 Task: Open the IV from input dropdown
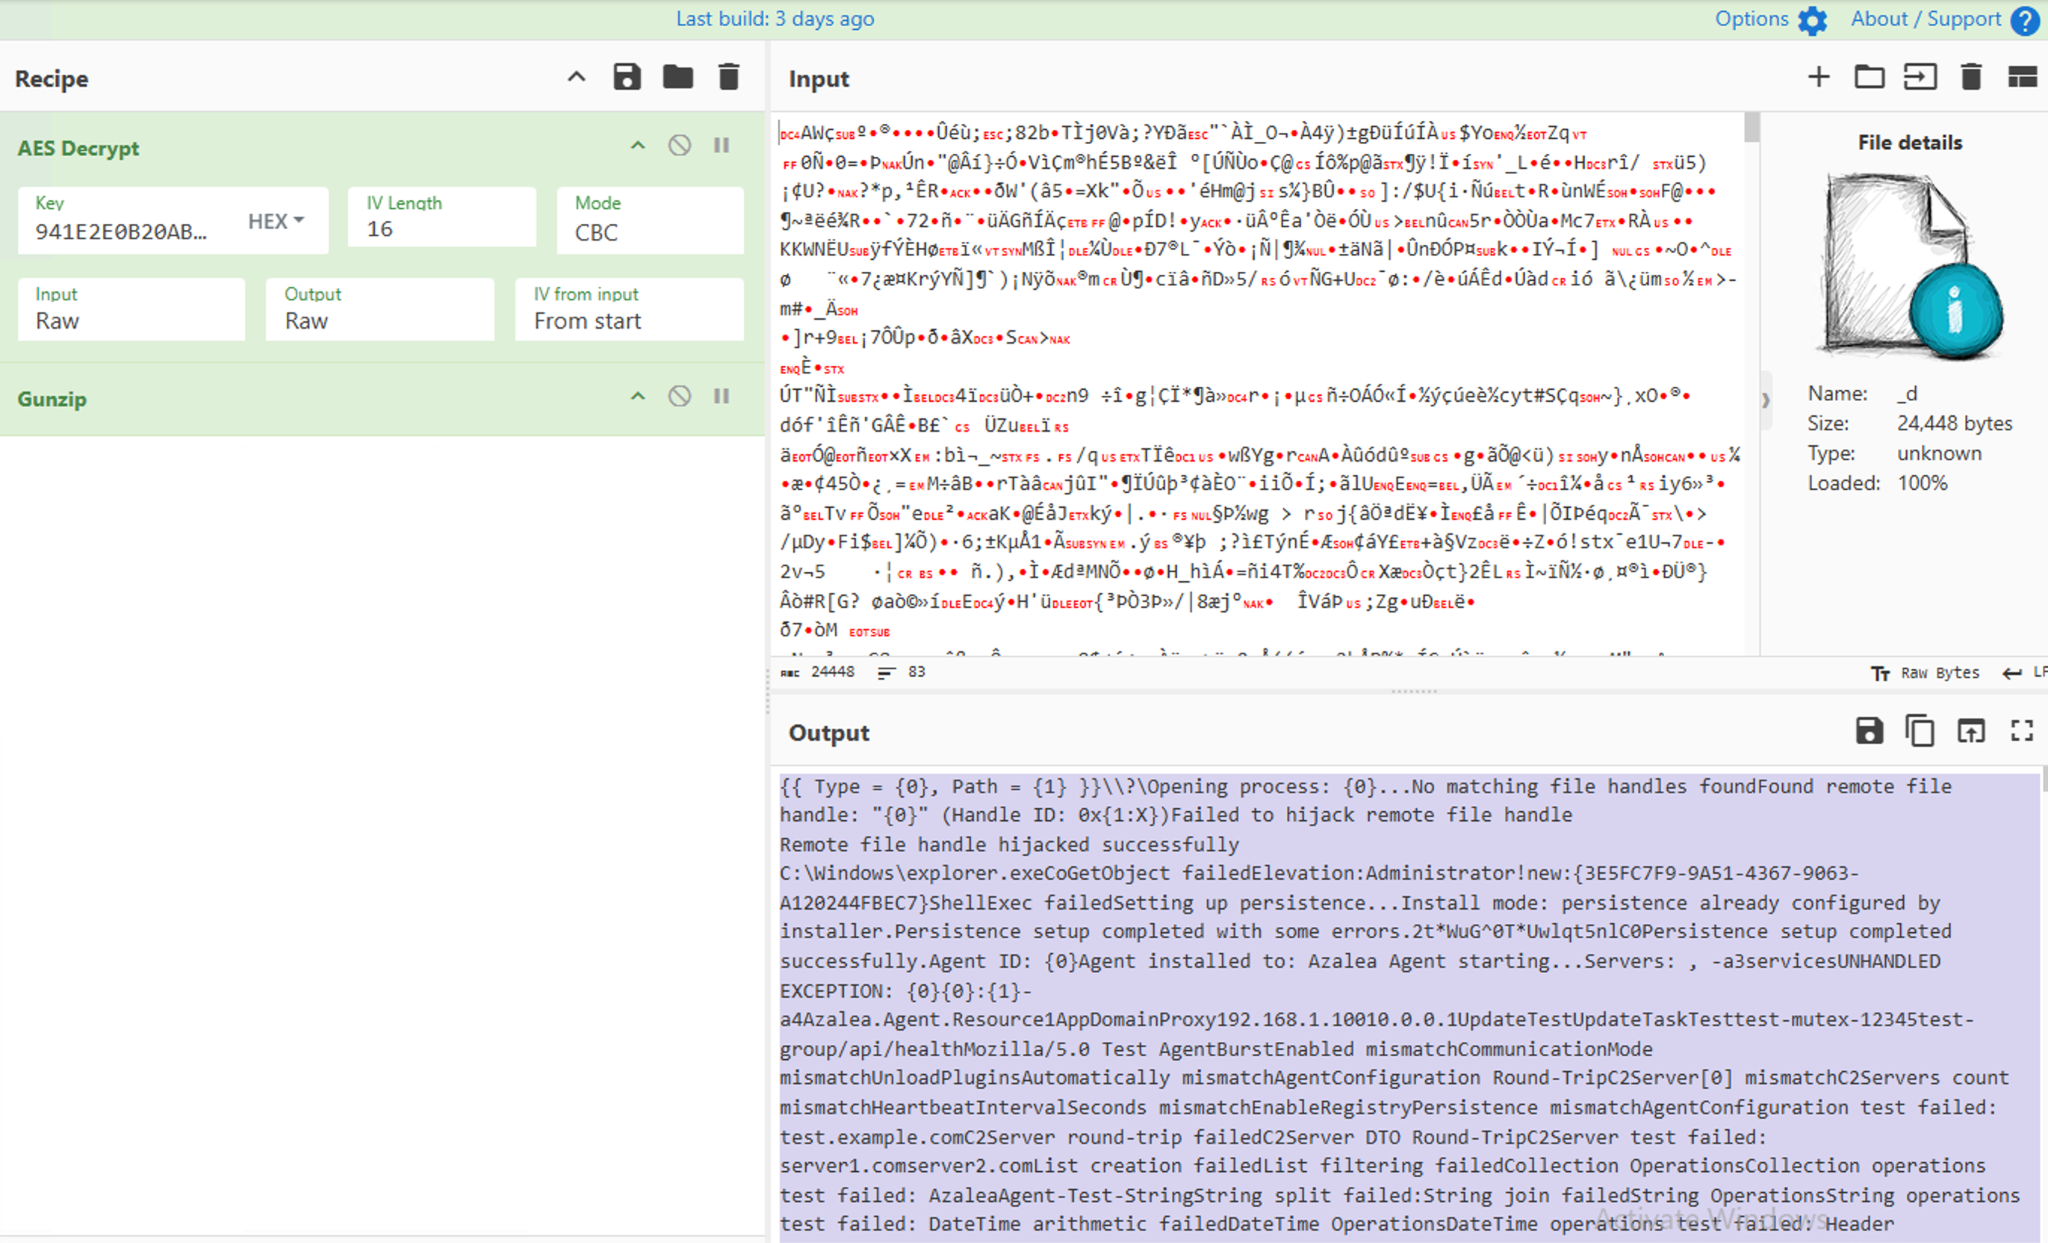tap(629, 309)
